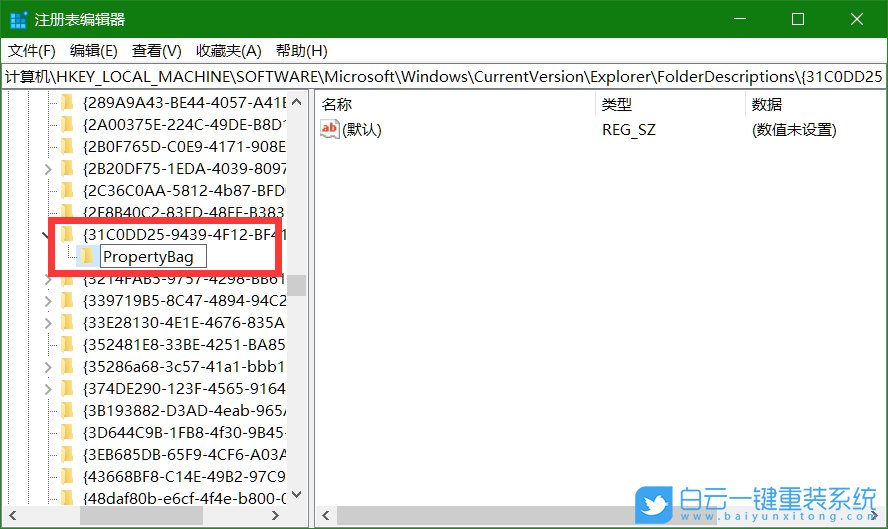Image resolution: width=888 pixels, height=529 pixels.
Task: Click the (数值未设置) data cell
Action: click(794, 130)
